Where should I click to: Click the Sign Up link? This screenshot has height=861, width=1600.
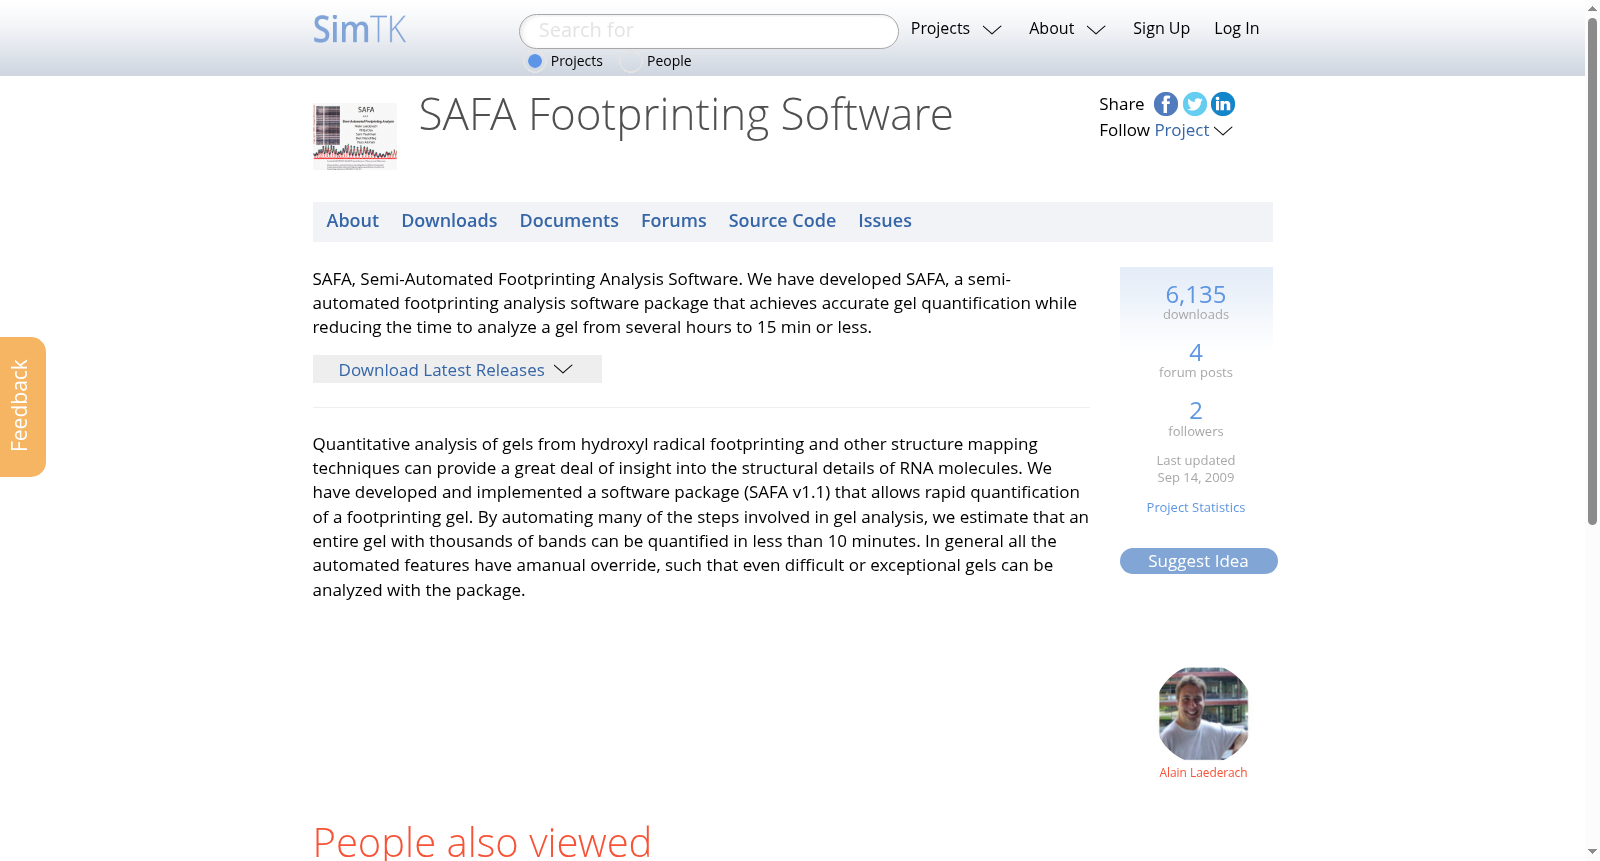pyautogui.click(x=1161, y=29)
